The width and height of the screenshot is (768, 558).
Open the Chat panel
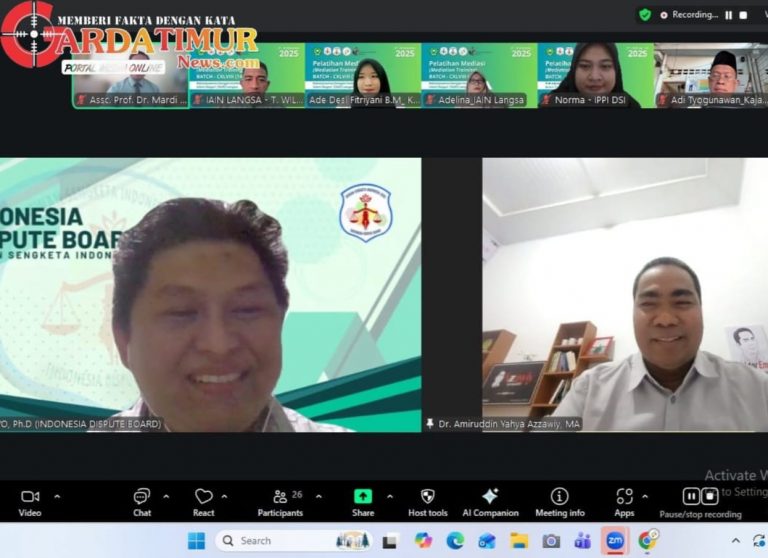(142, 497)
